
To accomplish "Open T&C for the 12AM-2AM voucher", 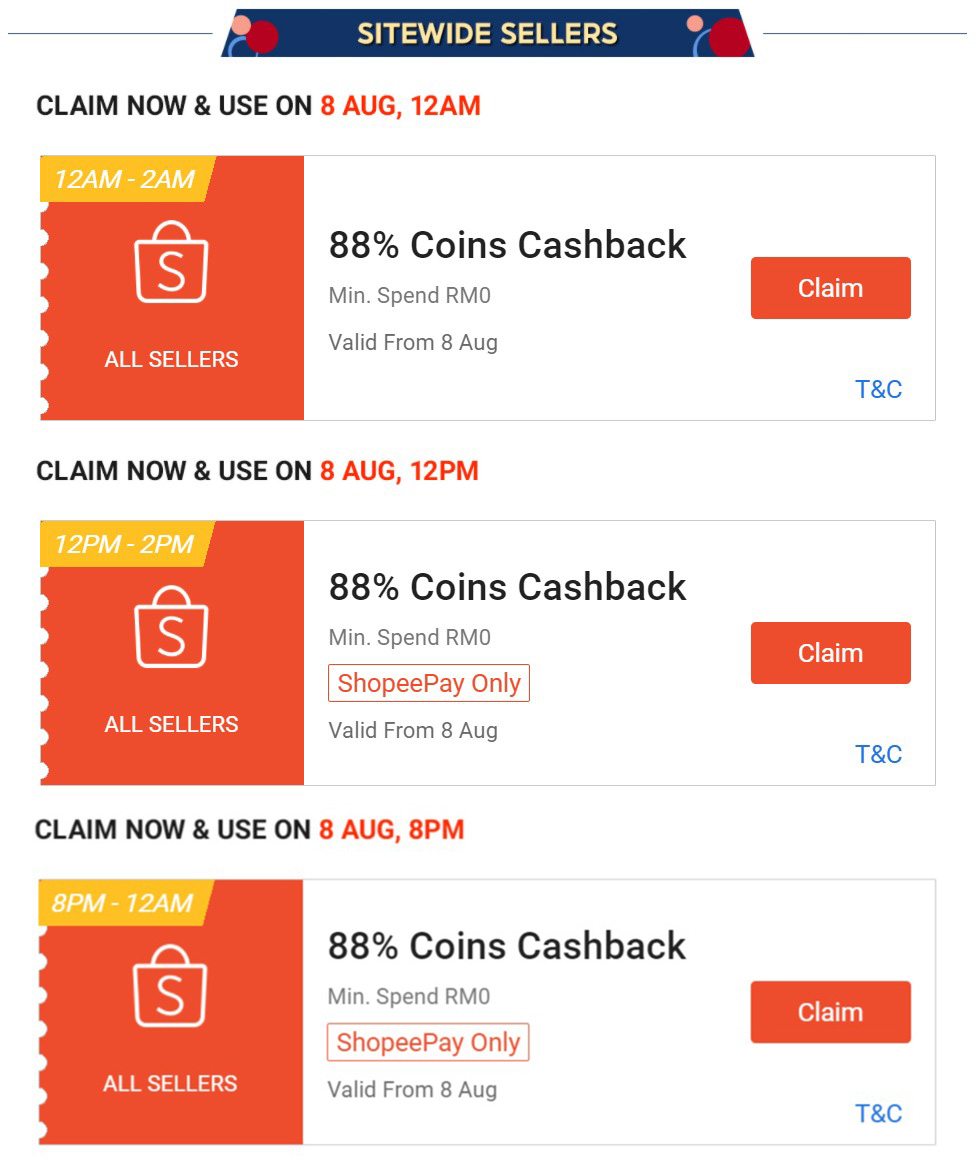I will pos(878,389).
